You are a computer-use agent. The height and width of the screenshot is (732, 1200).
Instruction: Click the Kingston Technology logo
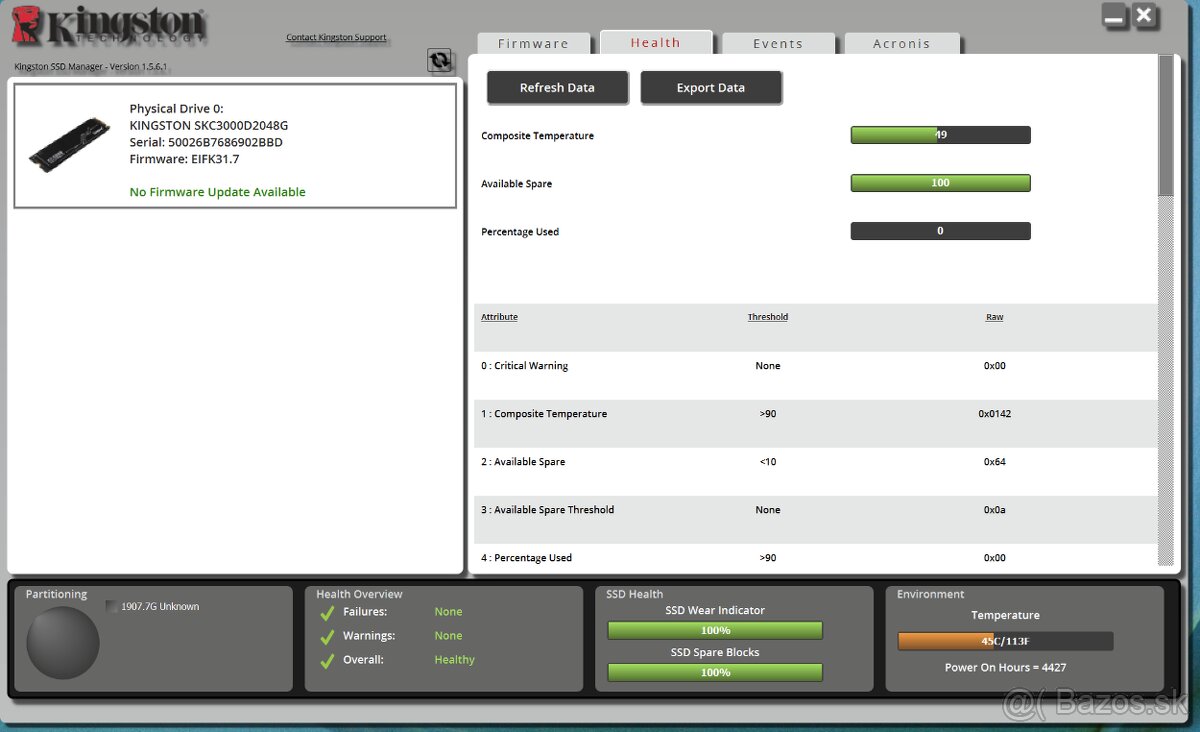(x=108, y=26)
